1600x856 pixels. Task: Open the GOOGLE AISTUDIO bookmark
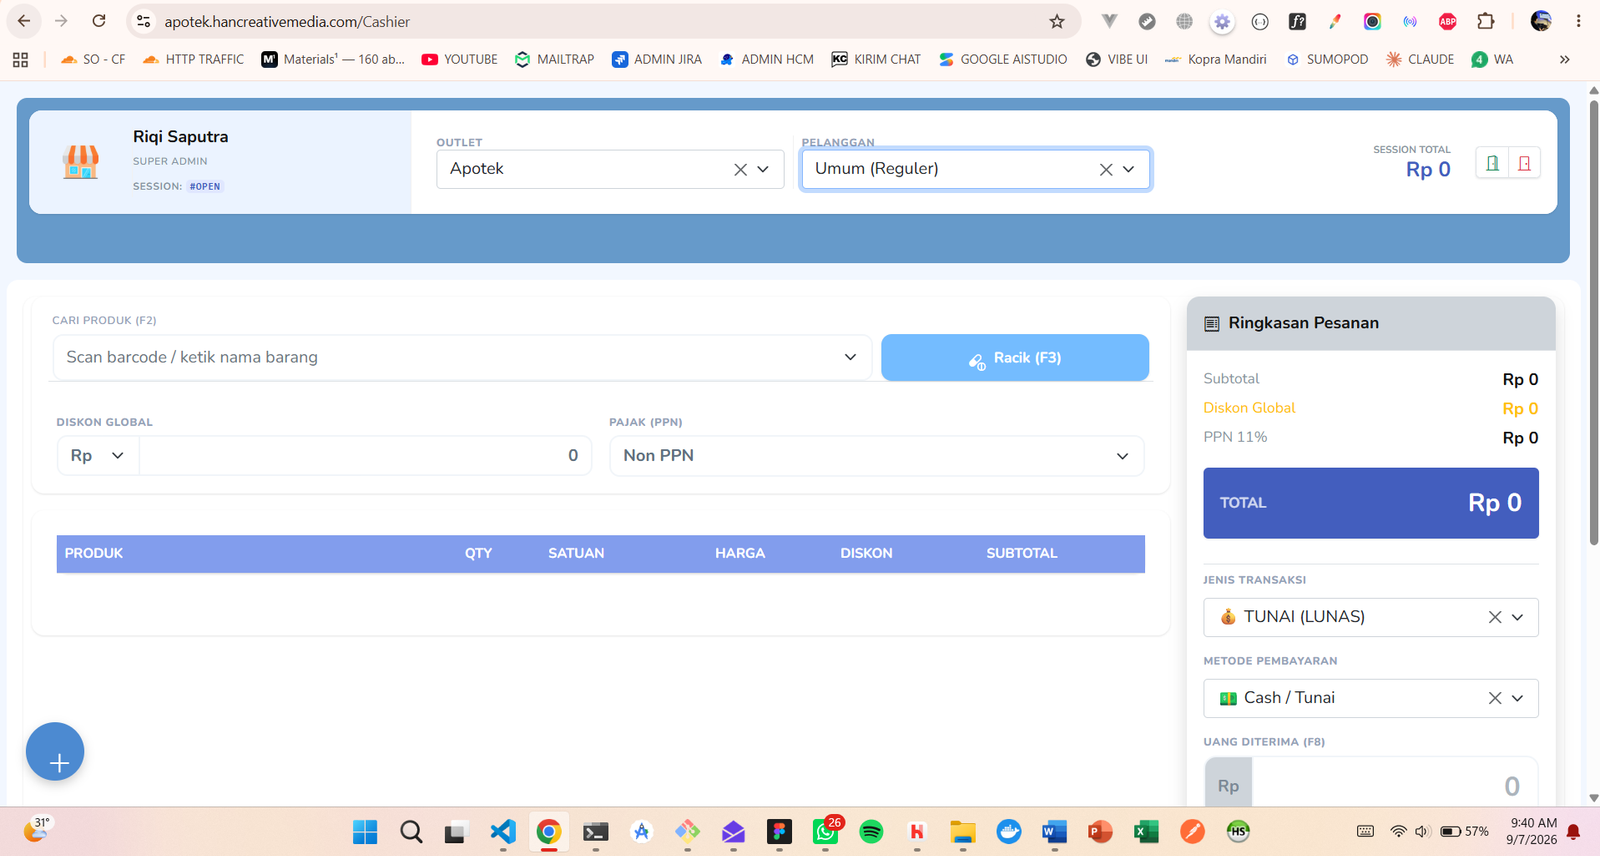[x=1003, y=60]
